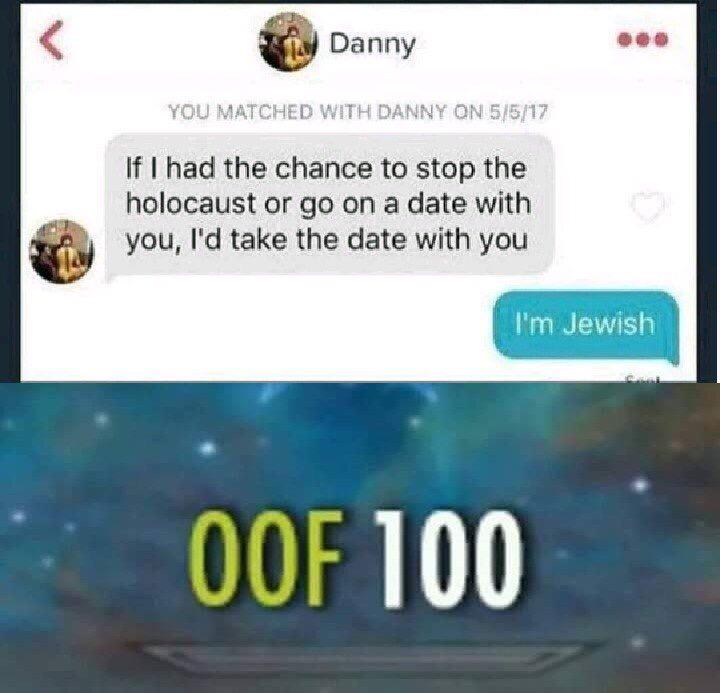
Task: Click the green OOF skill text
Action: pos(265,558)
